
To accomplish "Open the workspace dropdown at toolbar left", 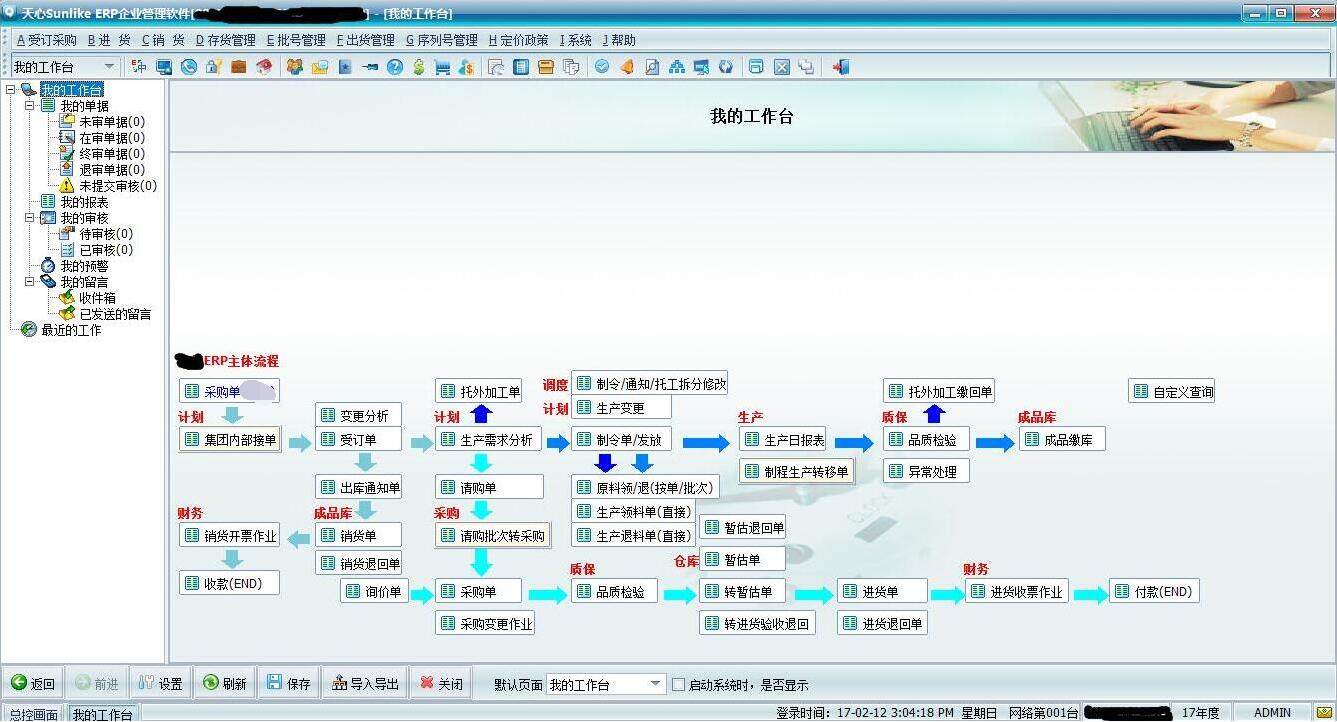I will (x=108, y=67).
